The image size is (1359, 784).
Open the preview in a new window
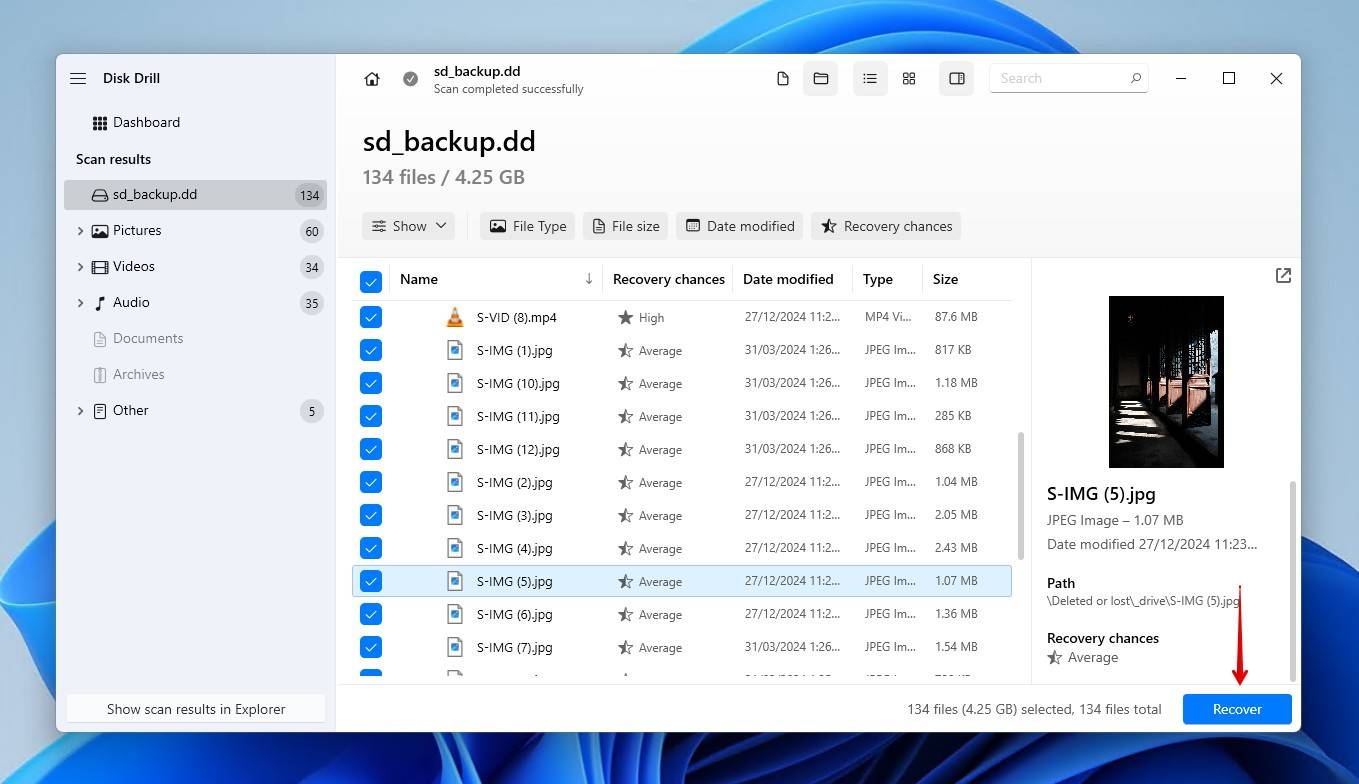(x=1283, y=275)
